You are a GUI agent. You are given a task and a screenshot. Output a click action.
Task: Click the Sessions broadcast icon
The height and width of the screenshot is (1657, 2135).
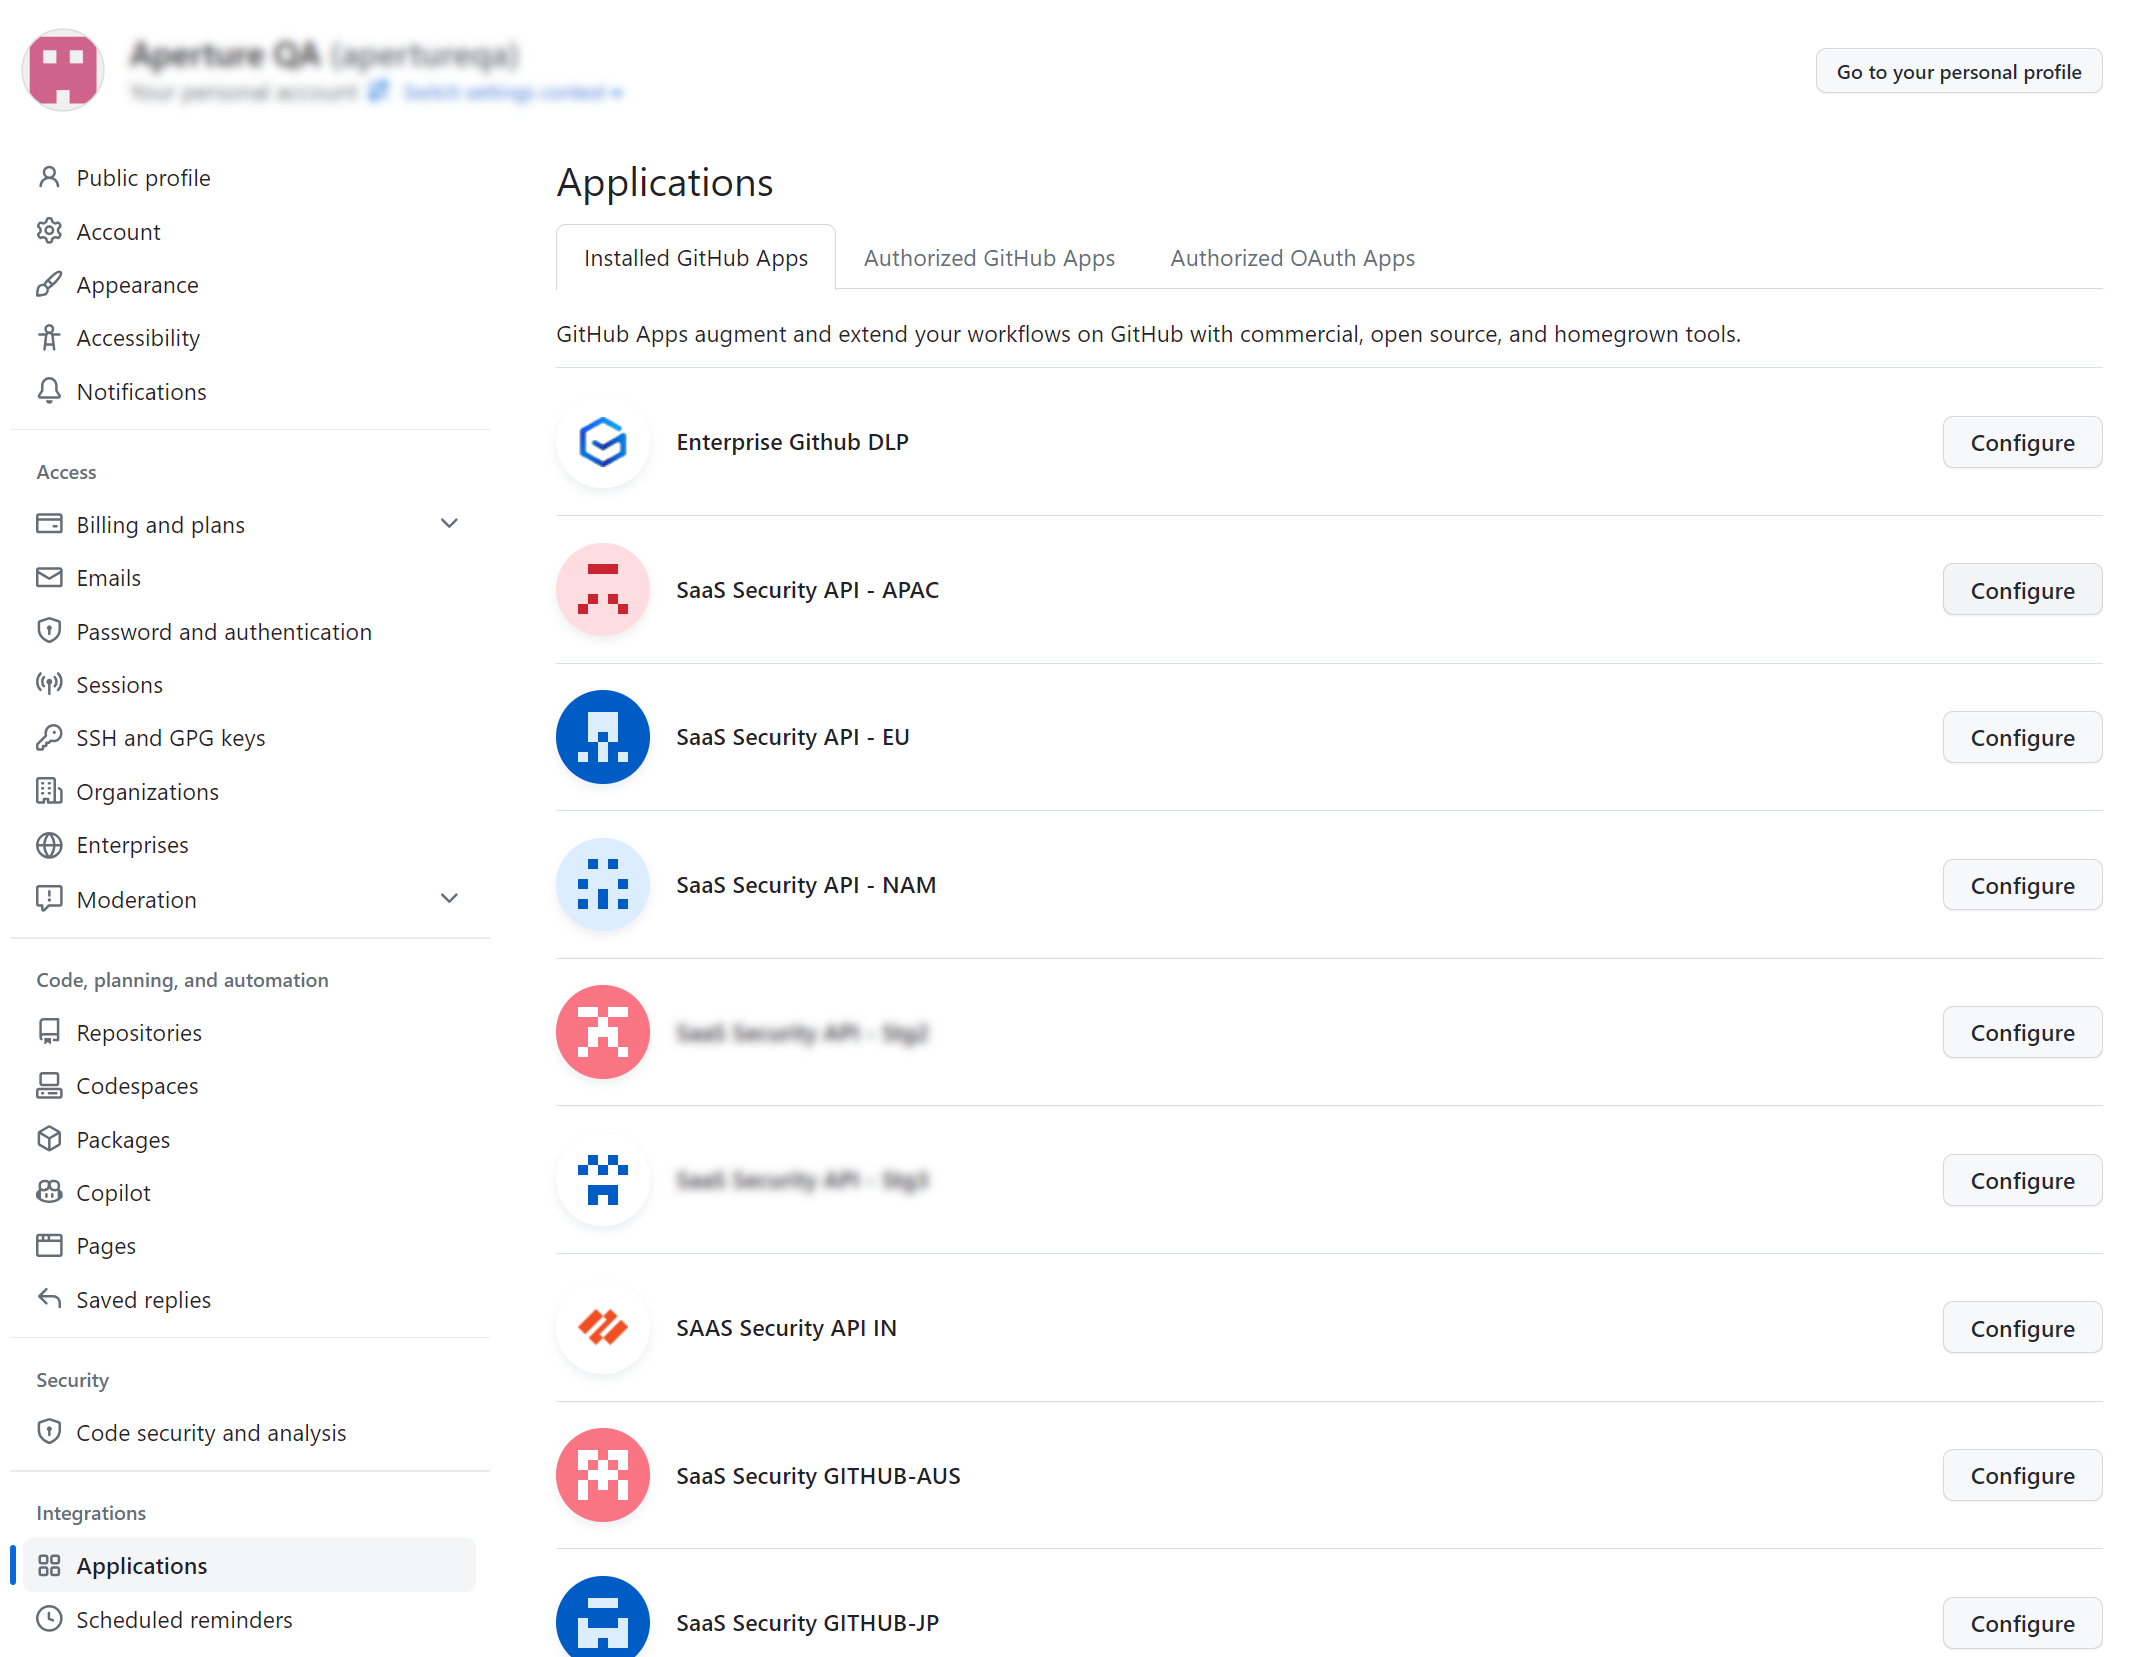(x=49, y=684)
